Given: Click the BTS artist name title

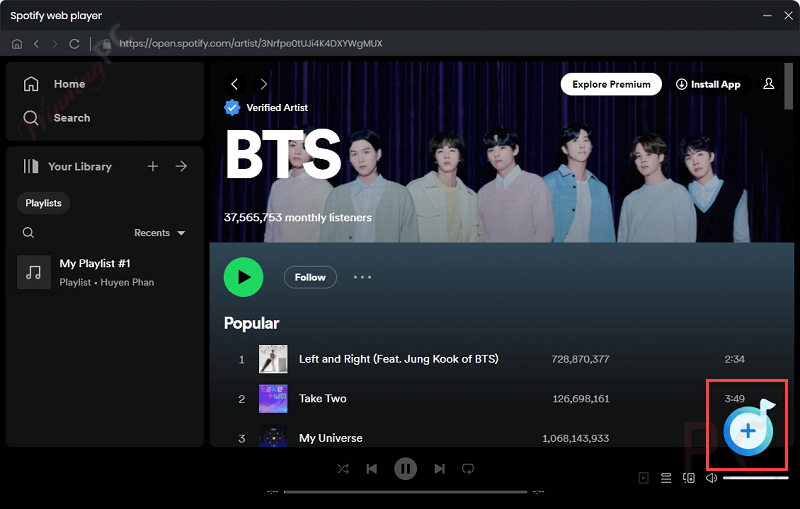Looking at the screenshot, I should [x=283, y=154].
